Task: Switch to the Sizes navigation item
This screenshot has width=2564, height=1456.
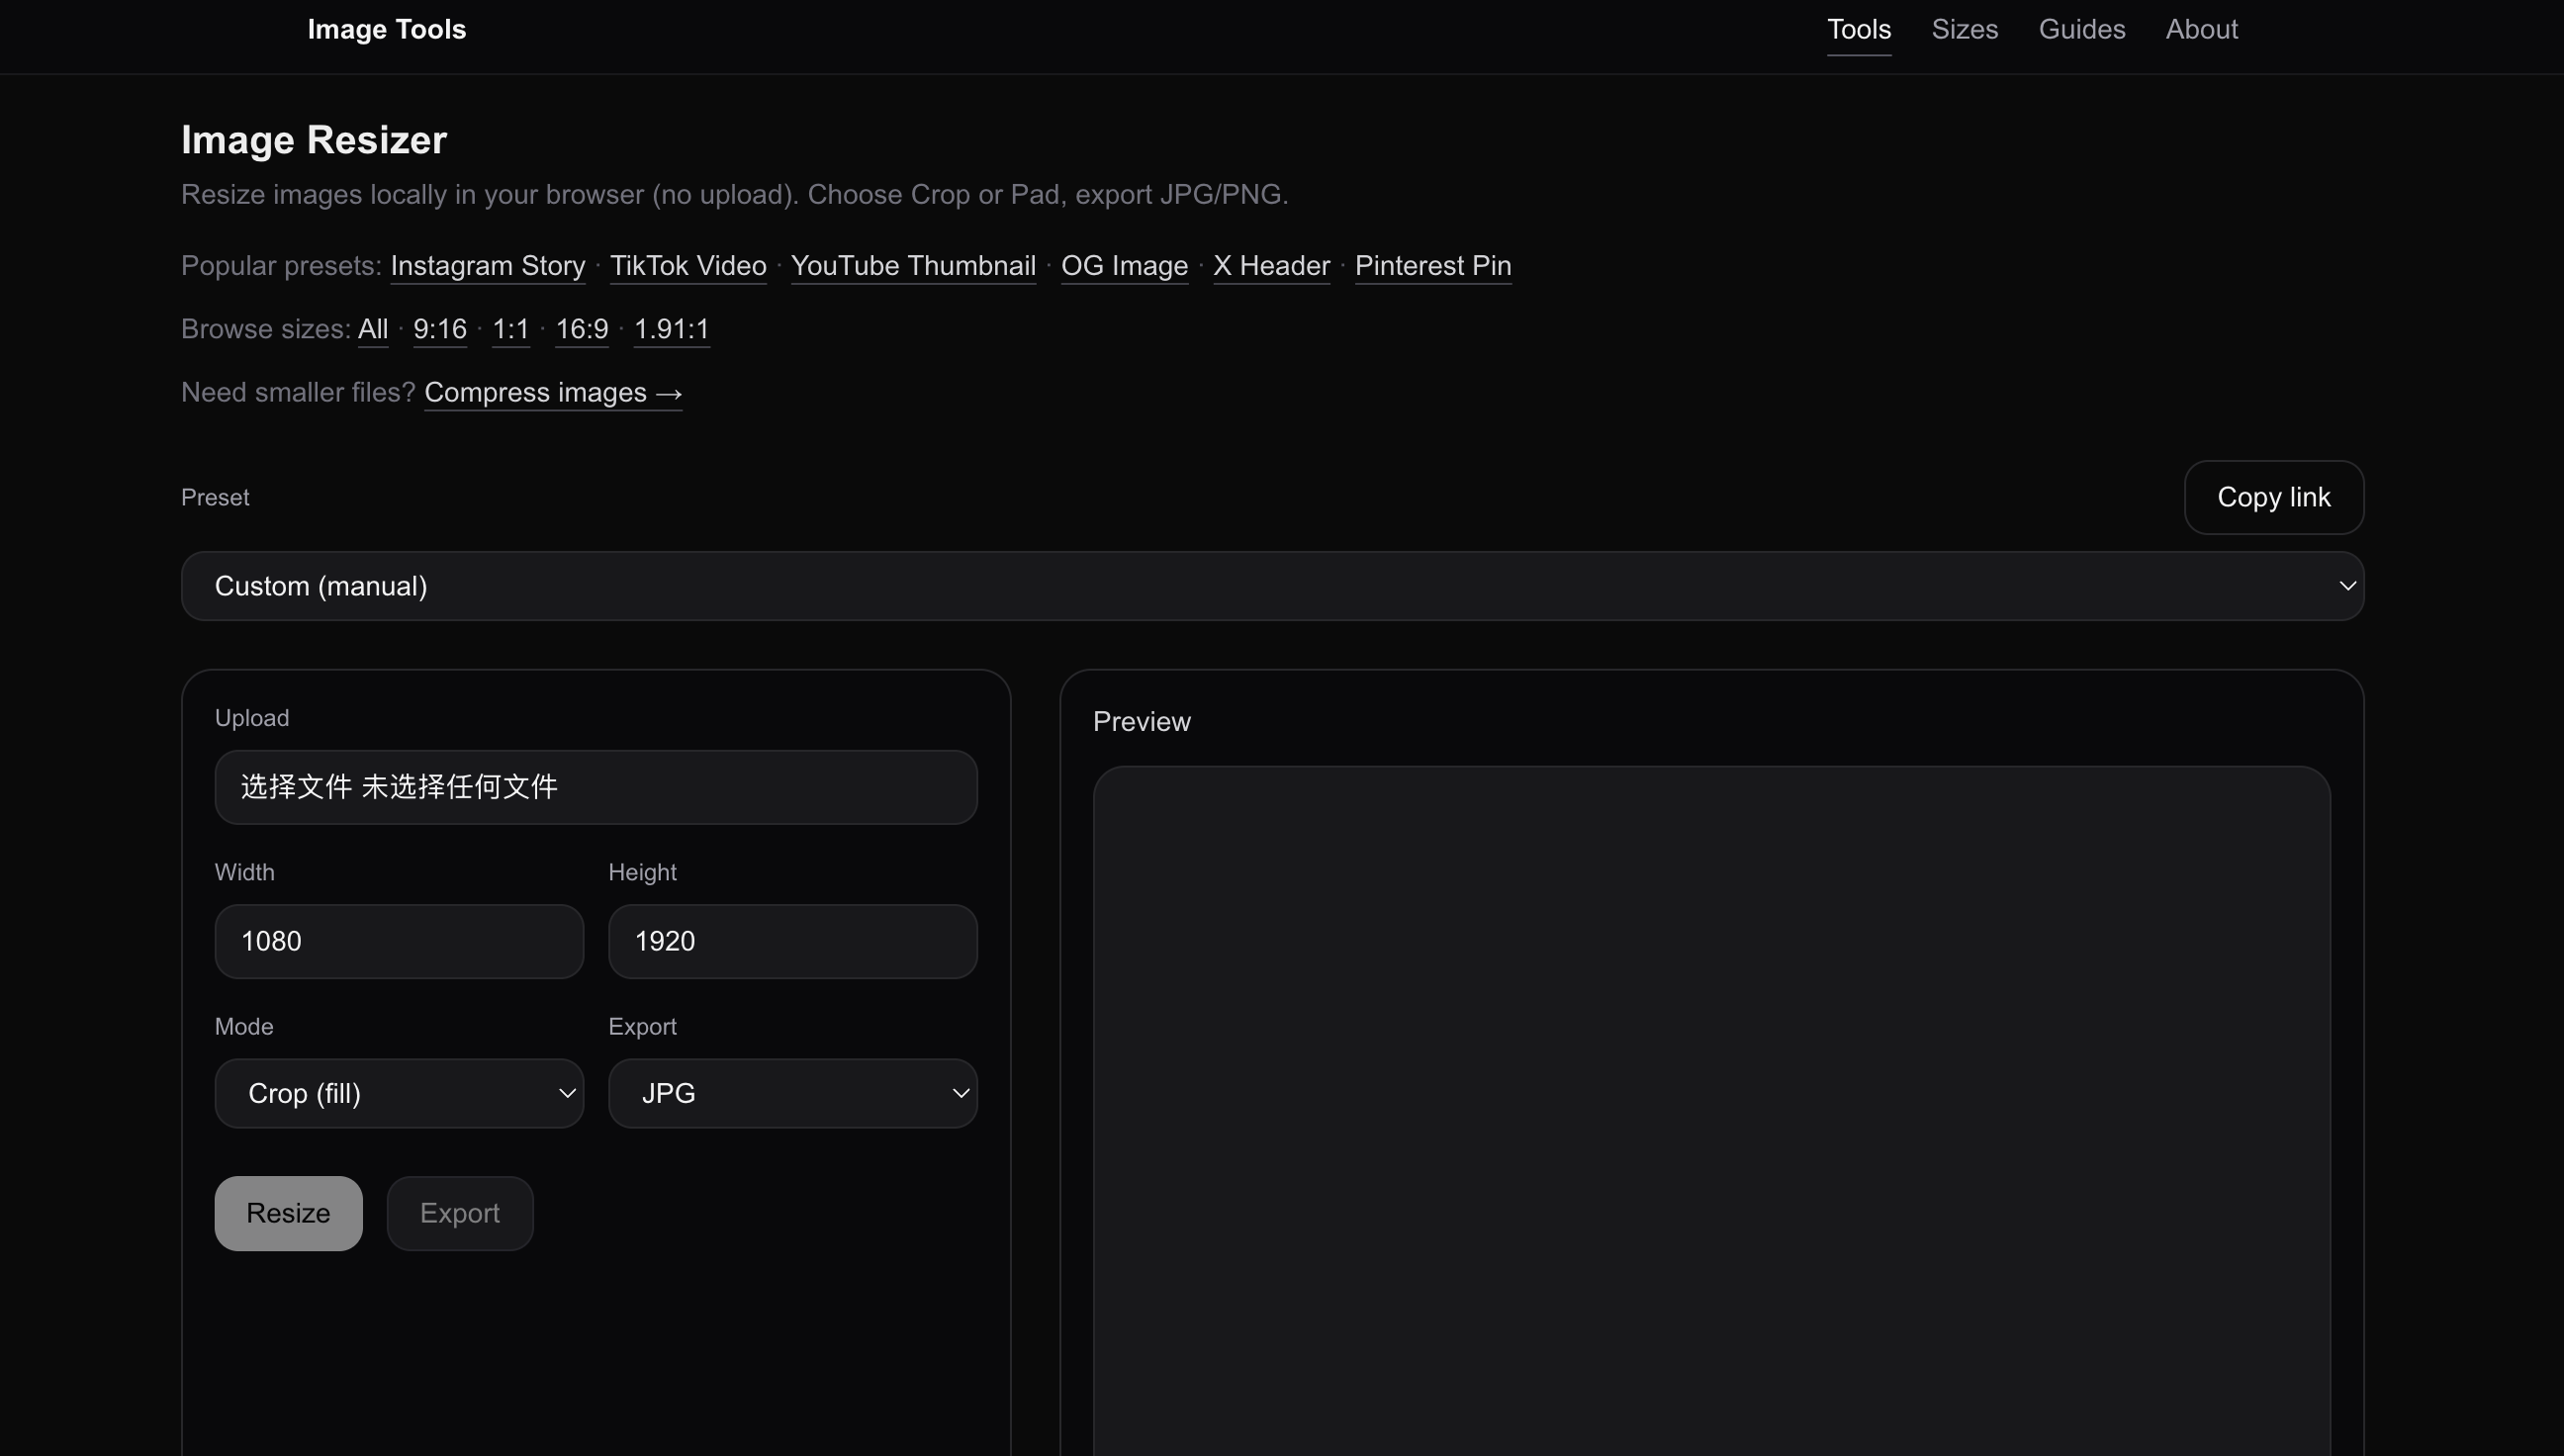Action: click(x=1964, y=29)
